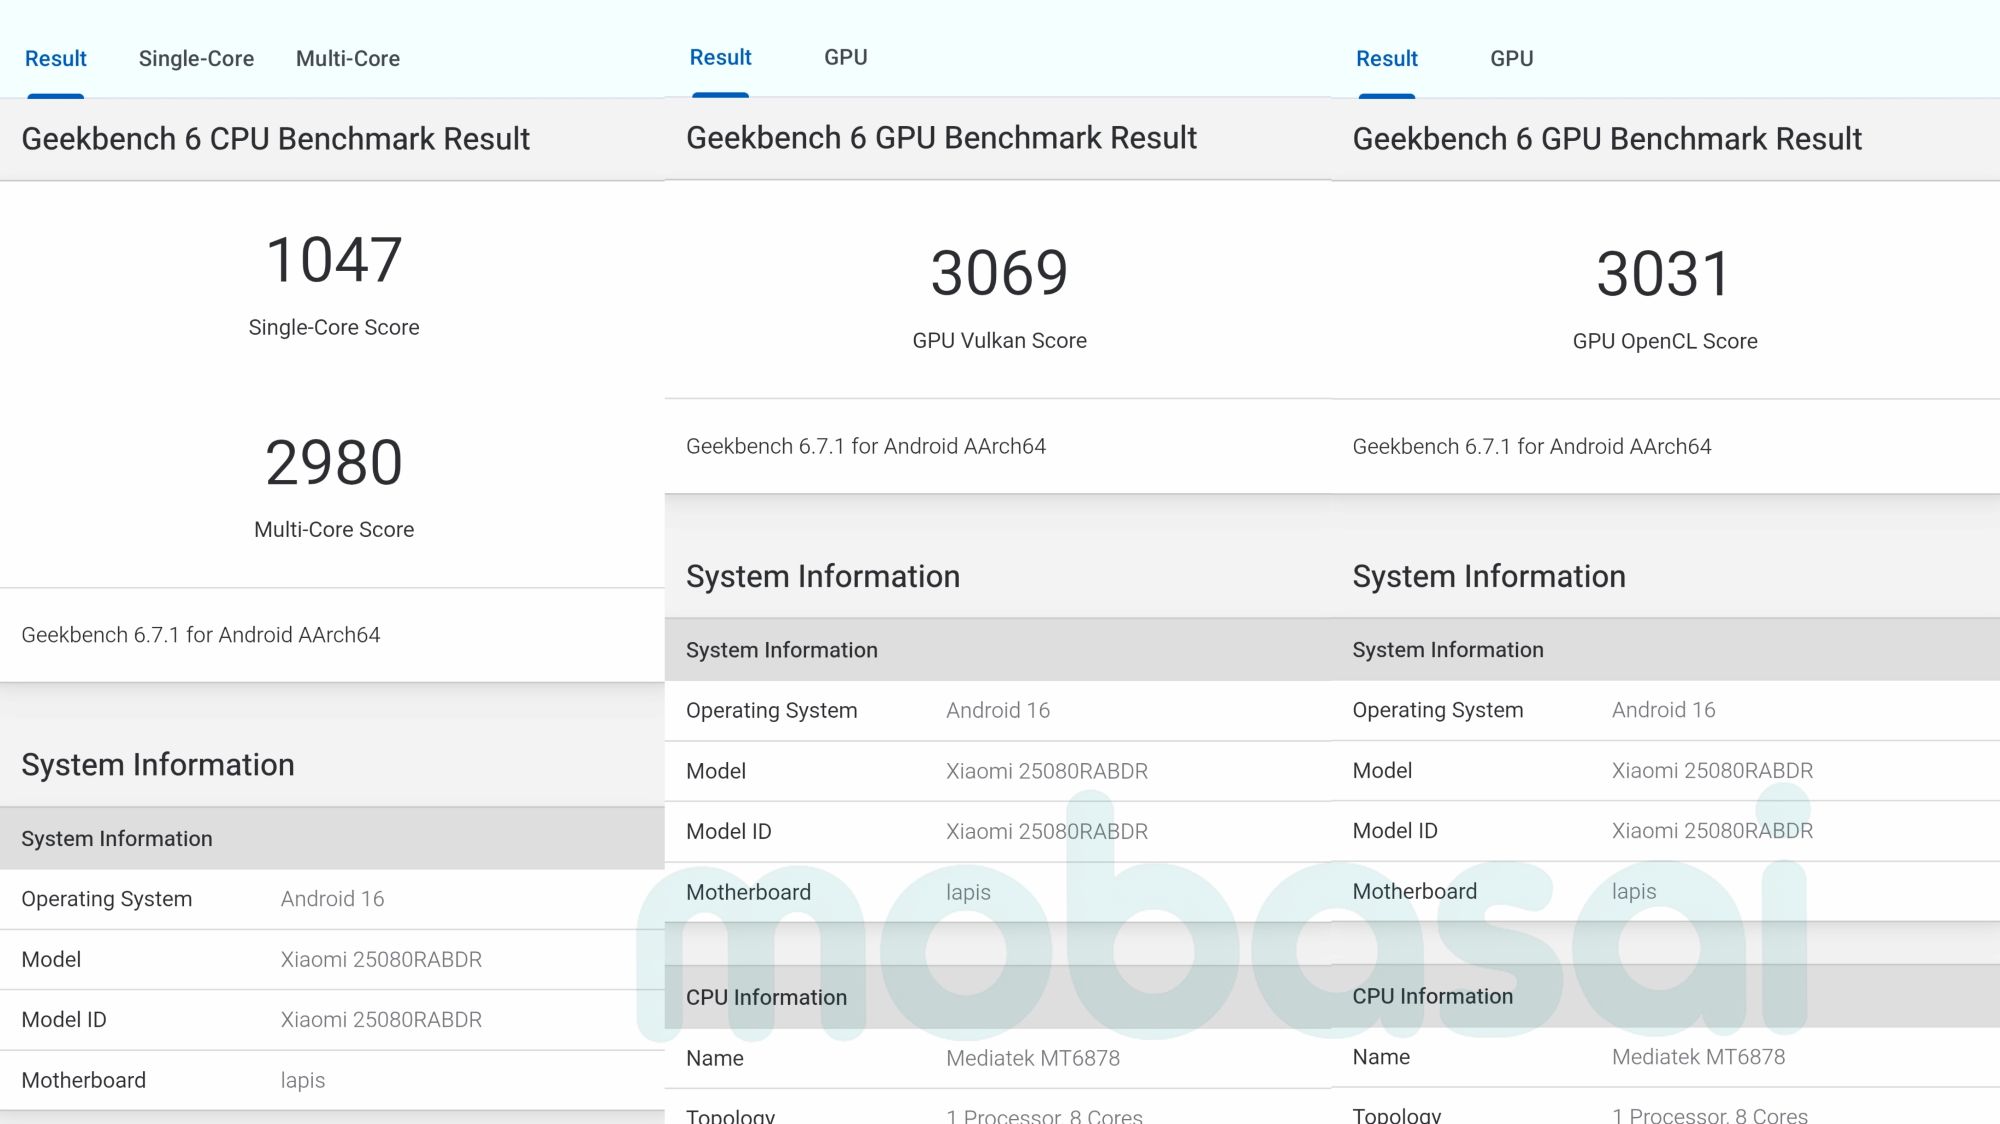Click Geekbench 6 CPU Benchmark Result heading
Viewport: 2000px width, 1124px height.
point(276,139)
